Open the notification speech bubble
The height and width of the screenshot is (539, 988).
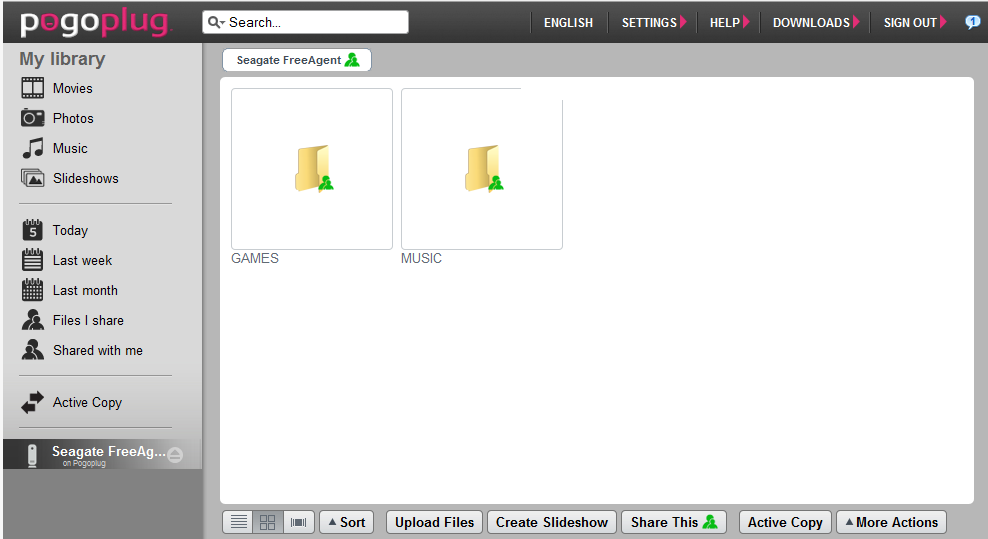(972, 22)
